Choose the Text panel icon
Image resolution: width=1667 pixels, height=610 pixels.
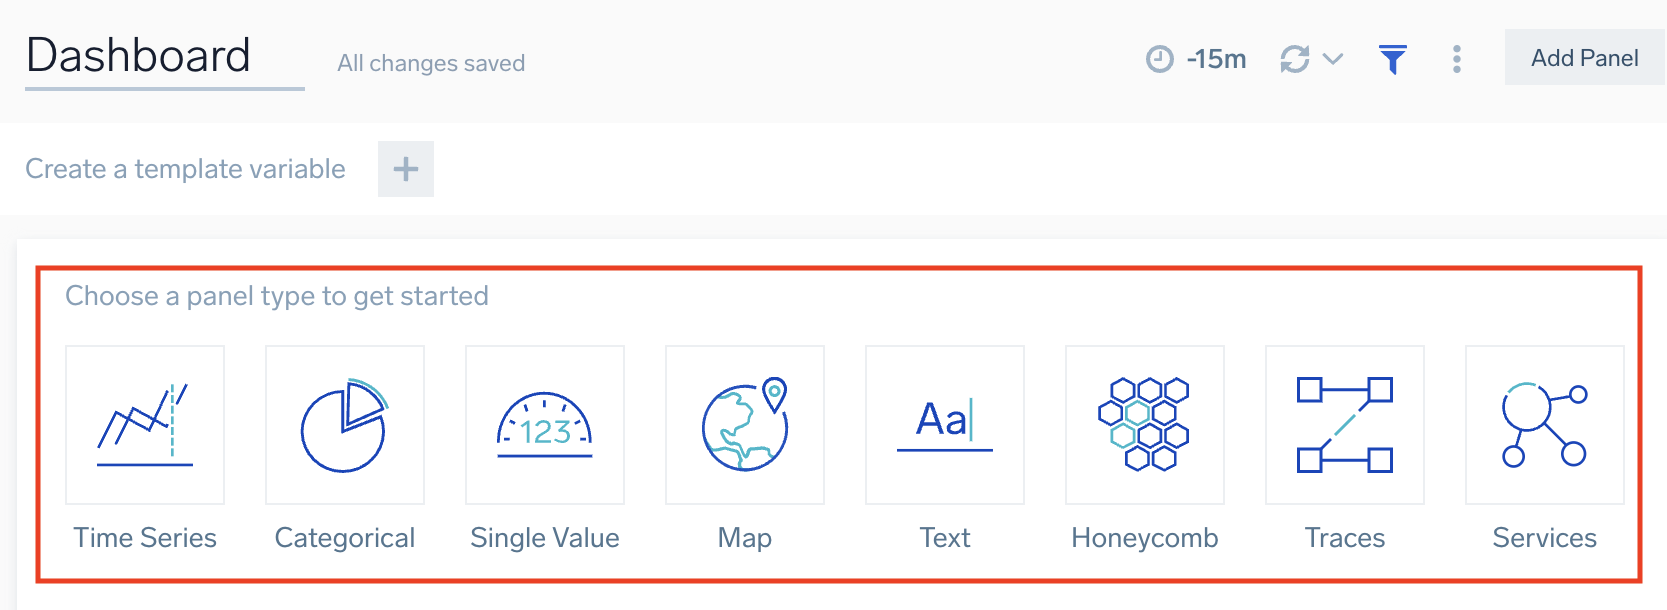click(945, 425)
